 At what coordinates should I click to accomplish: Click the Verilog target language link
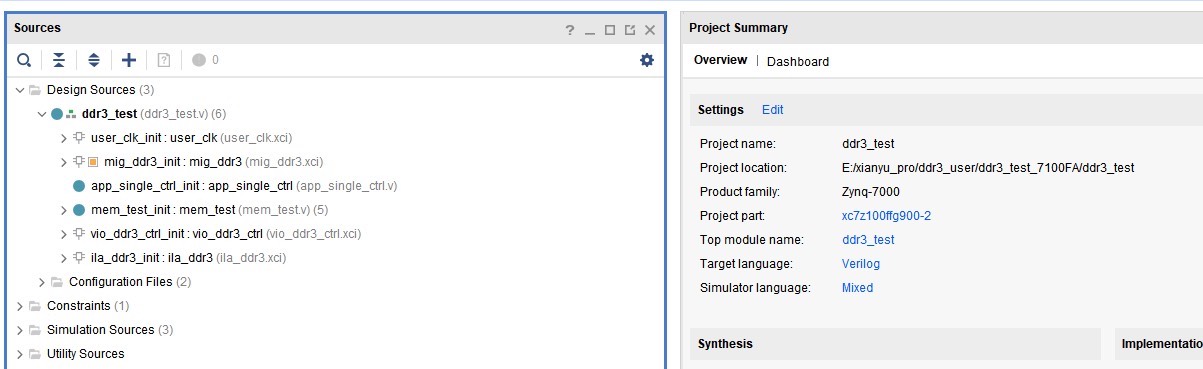pyautogui.click(x=861, y=264)
